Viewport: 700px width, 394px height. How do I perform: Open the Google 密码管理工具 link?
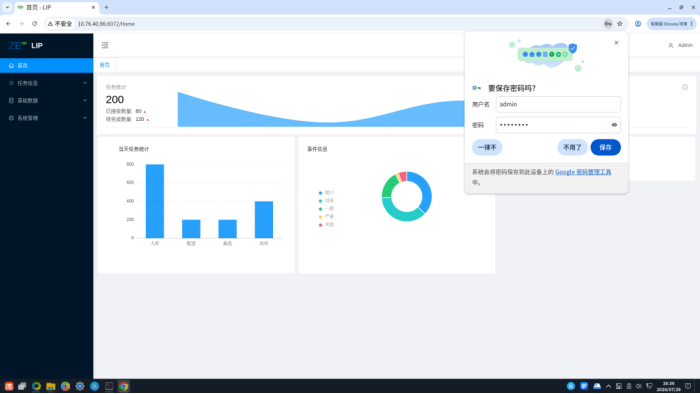pyautogui.click(x=583, y=172)
